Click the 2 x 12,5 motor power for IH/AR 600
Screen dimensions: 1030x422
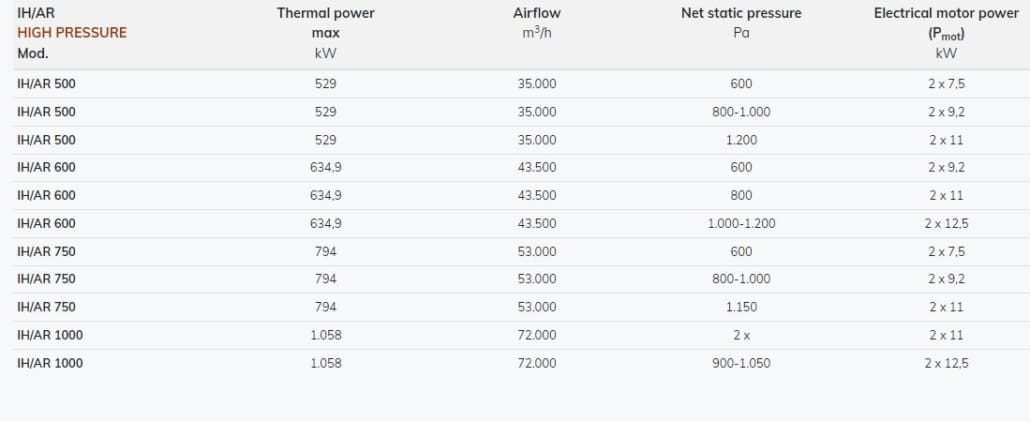(946, 223)
